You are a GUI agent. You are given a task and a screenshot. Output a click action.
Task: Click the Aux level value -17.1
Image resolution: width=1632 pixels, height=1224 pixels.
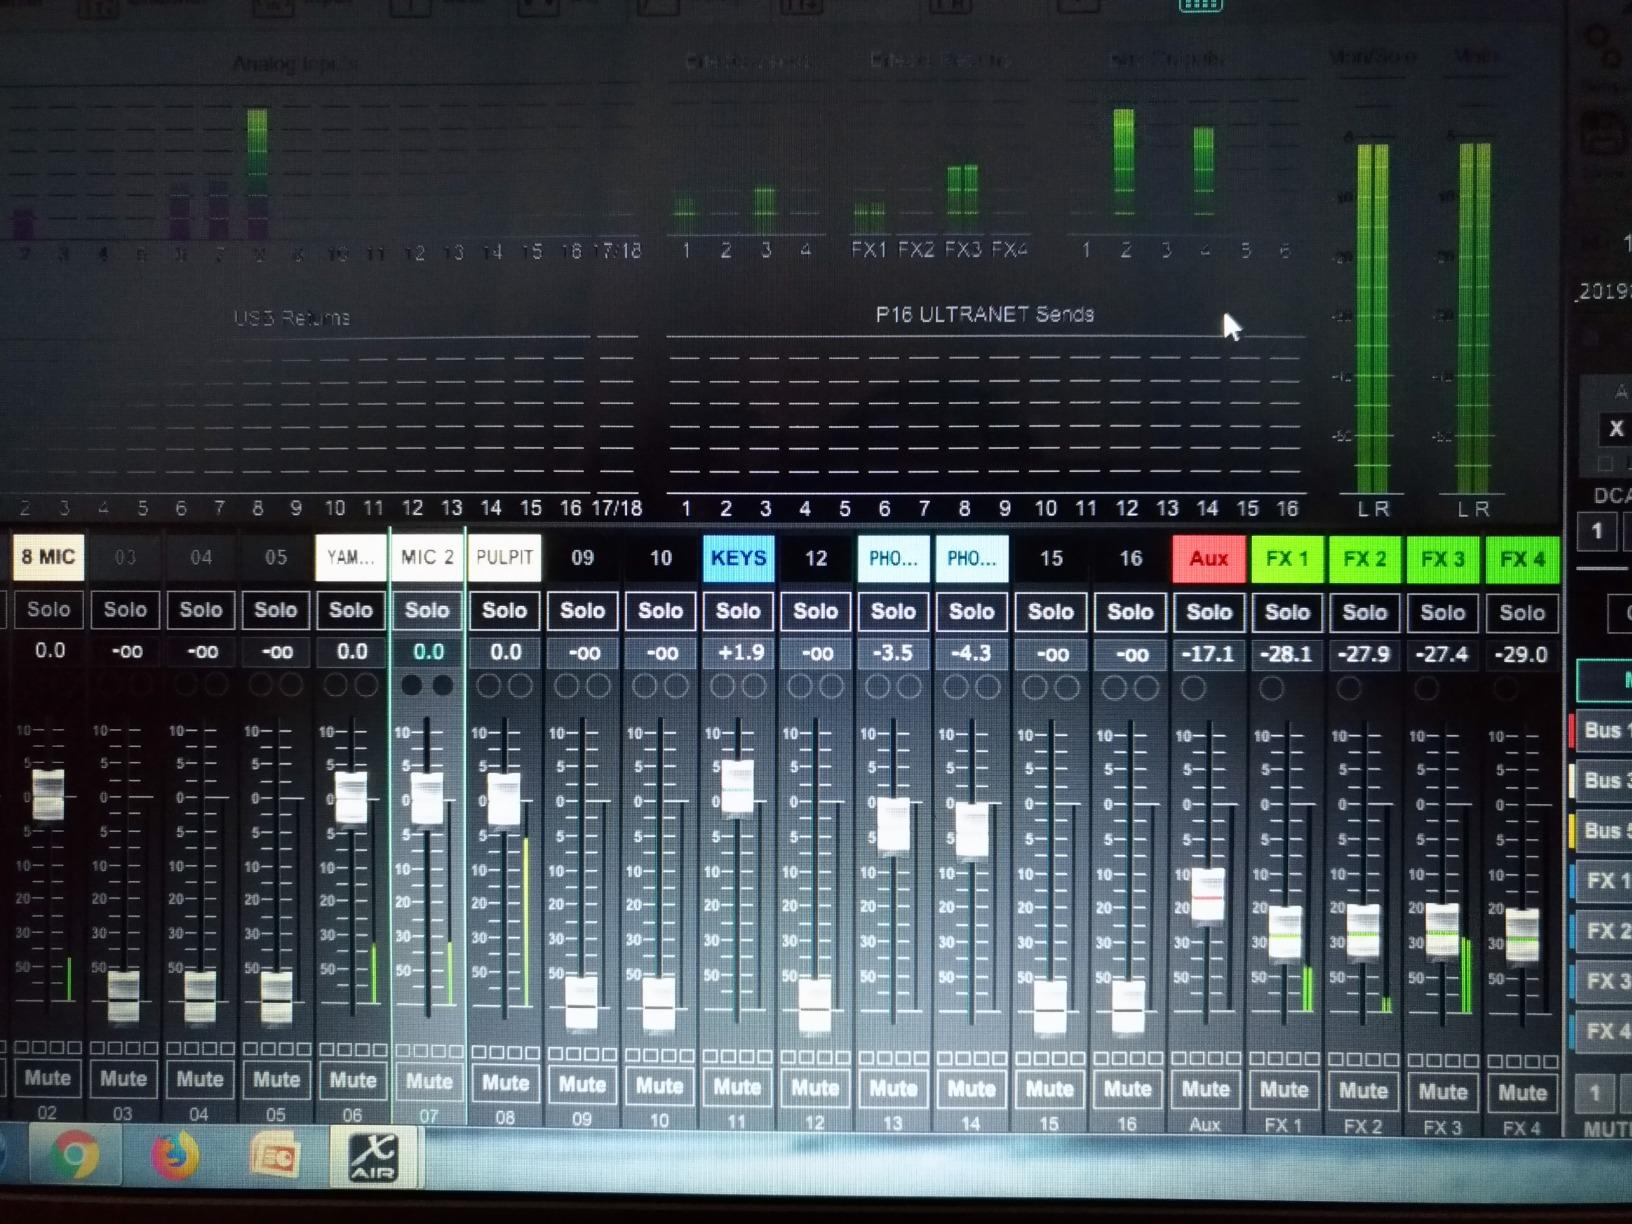[x=1208, y=655]
